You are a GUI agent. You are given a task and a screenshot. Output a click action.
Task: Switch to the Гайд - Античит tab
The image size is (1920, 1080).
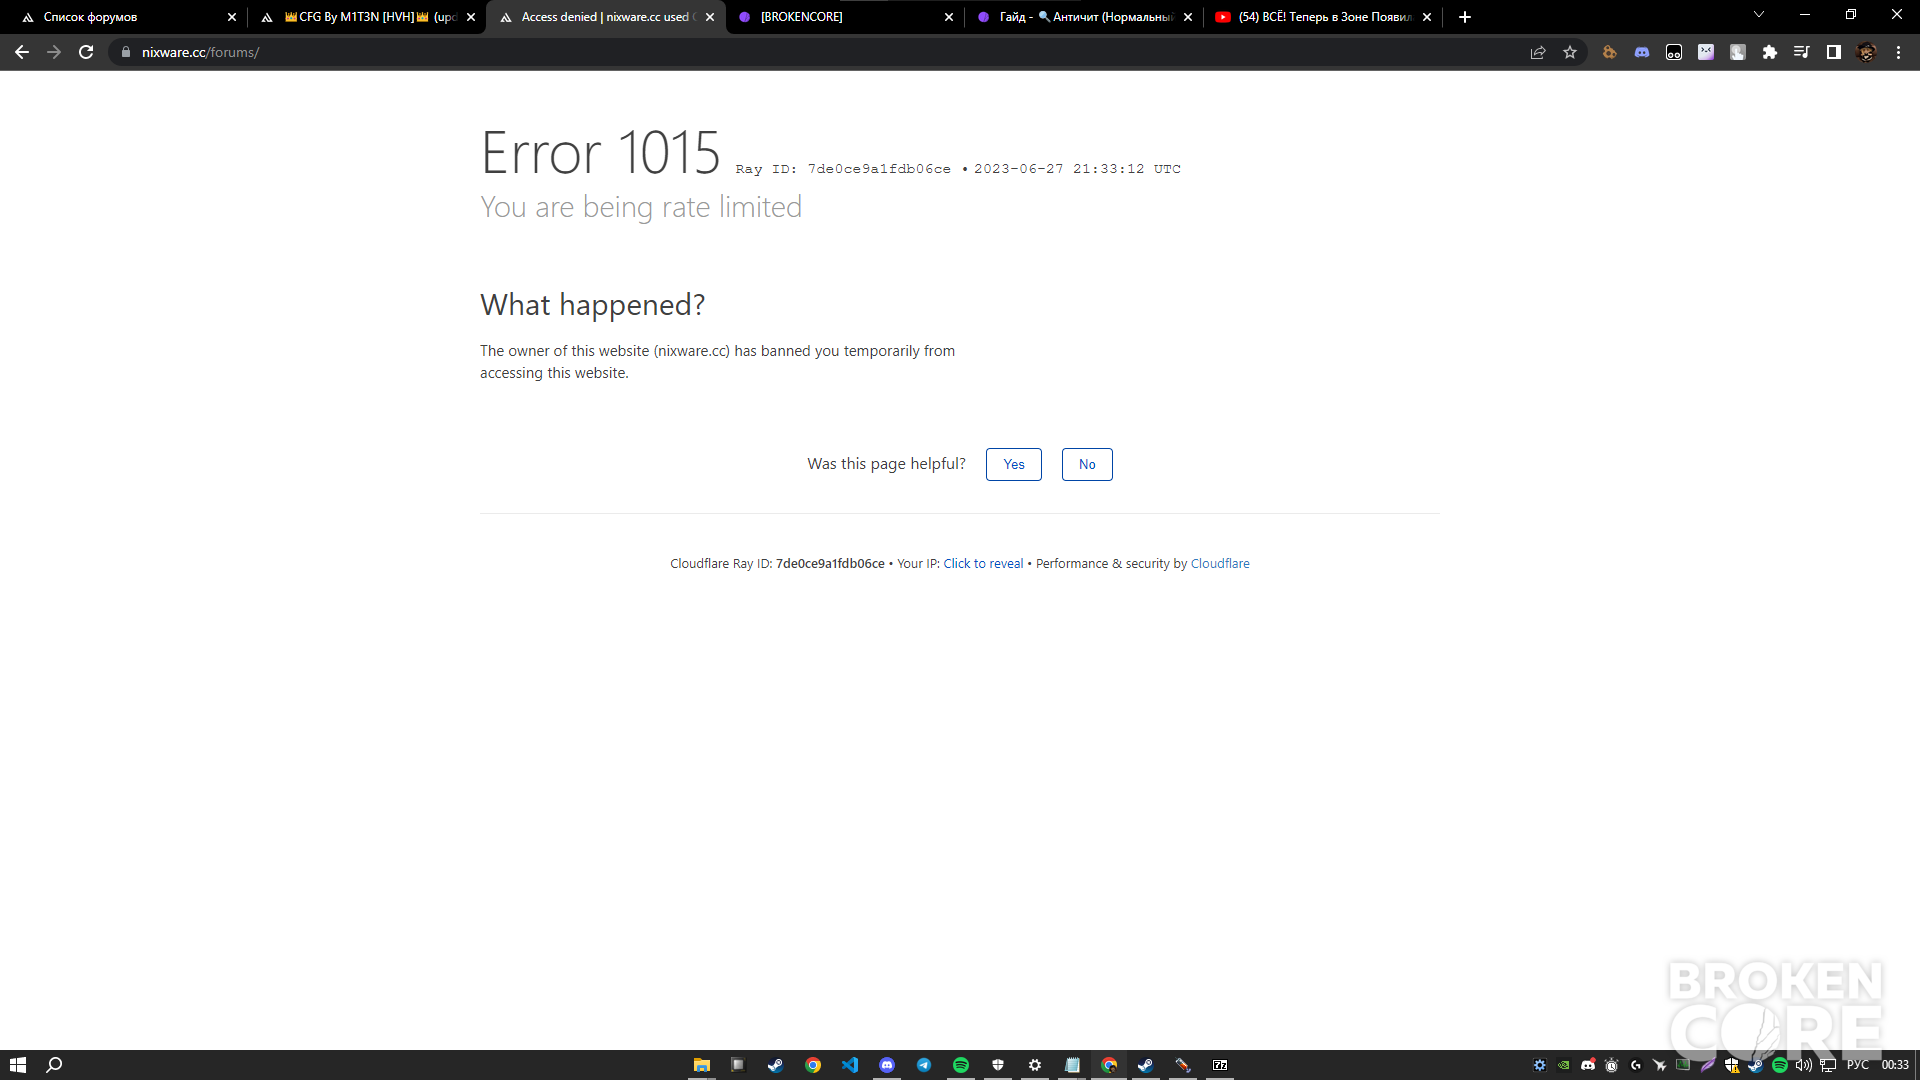pyautogui.click(x=1084, y=17)
